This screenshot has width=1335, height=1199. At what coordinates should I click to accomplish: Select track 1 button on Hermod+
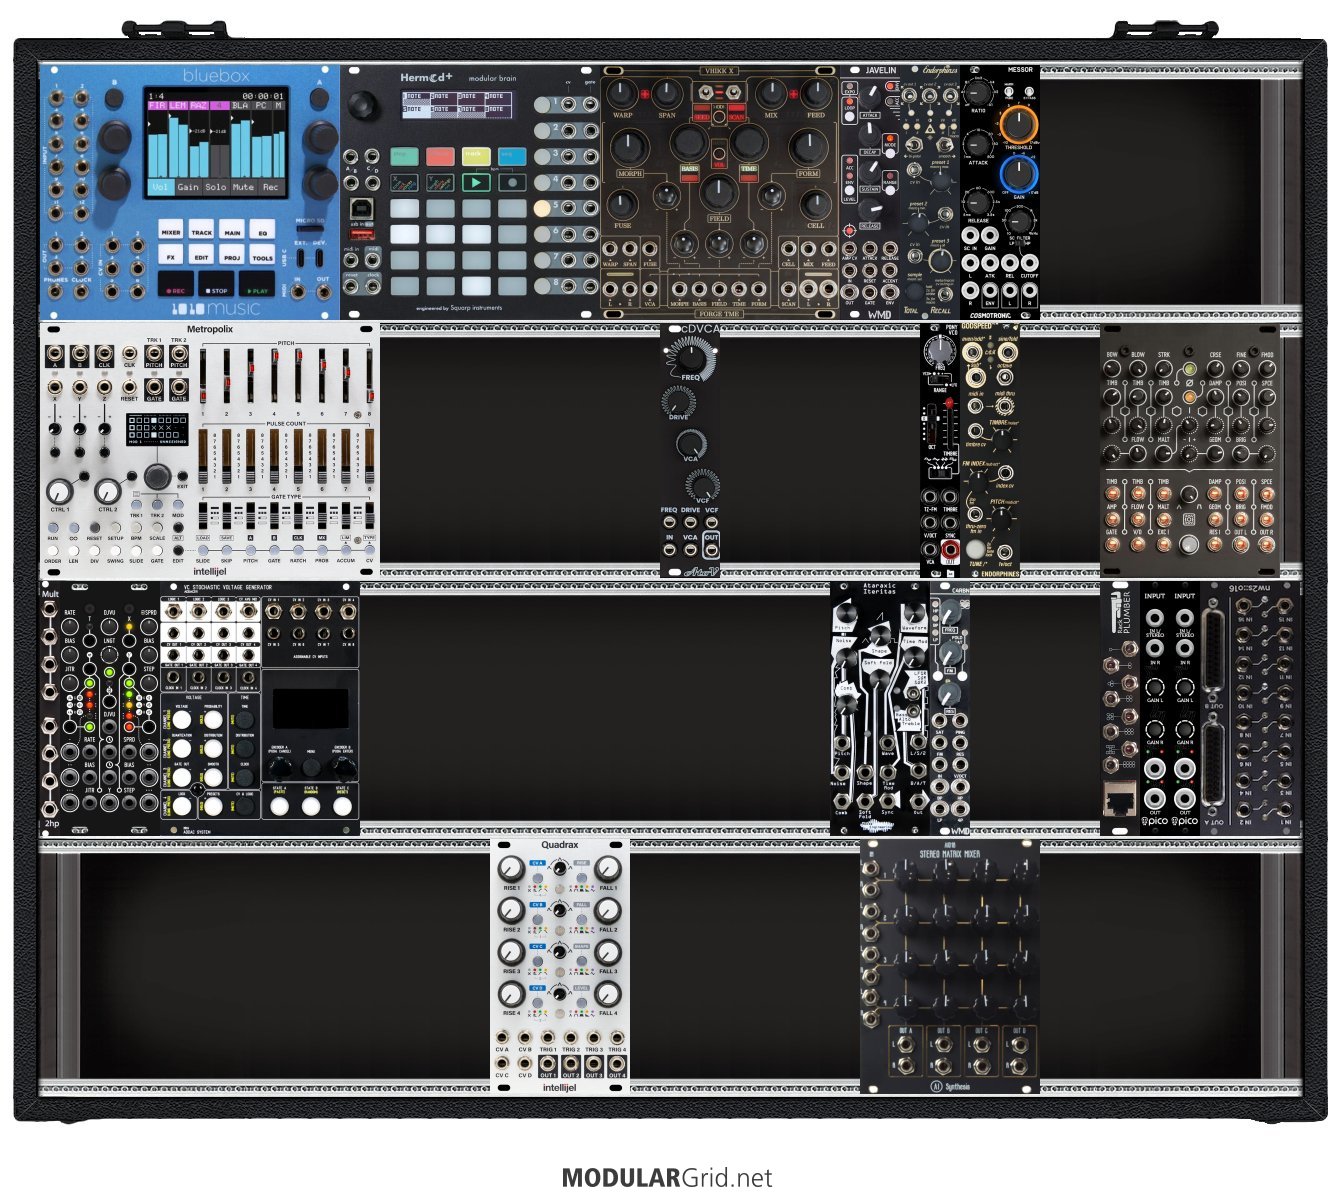543,104
